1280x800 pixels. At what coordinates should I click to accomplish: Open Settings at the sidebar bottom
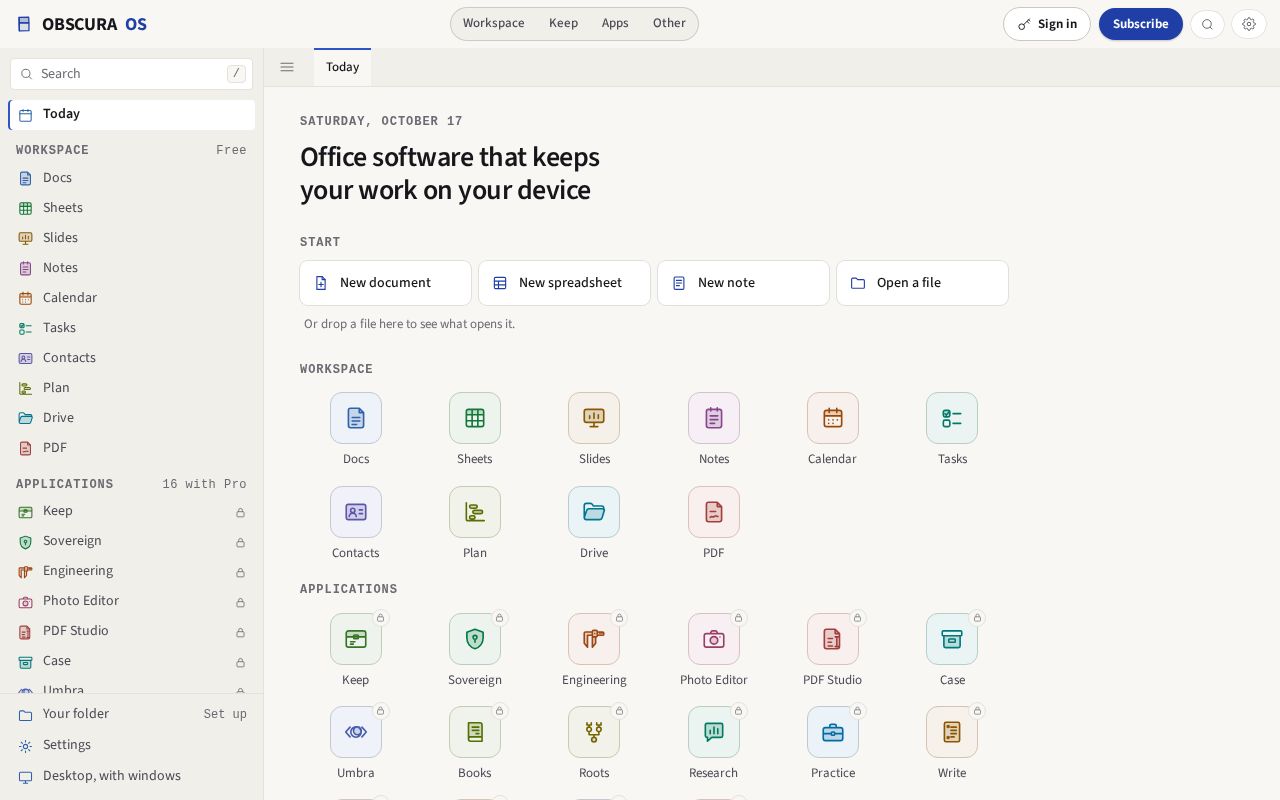click(x=131, y=745)
